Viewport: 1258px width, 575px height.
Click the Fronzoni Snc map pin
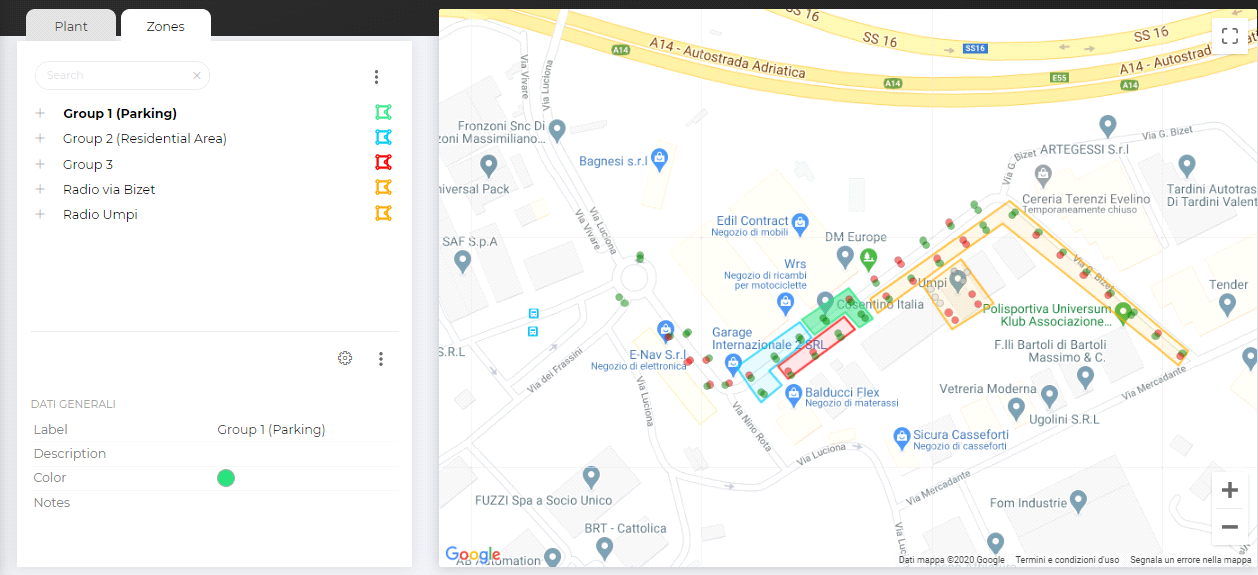point(558,130)
